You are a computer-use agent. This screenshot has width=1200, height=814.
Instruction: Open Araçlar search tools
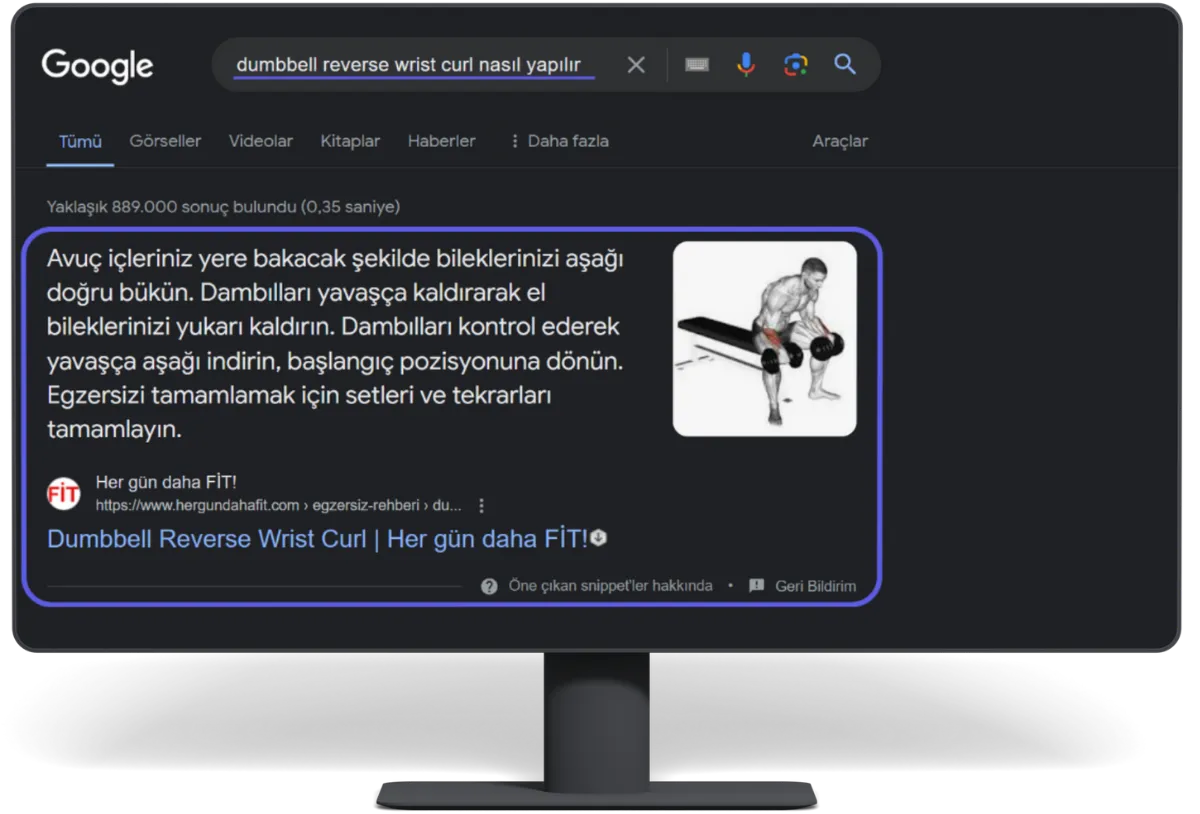840,141
